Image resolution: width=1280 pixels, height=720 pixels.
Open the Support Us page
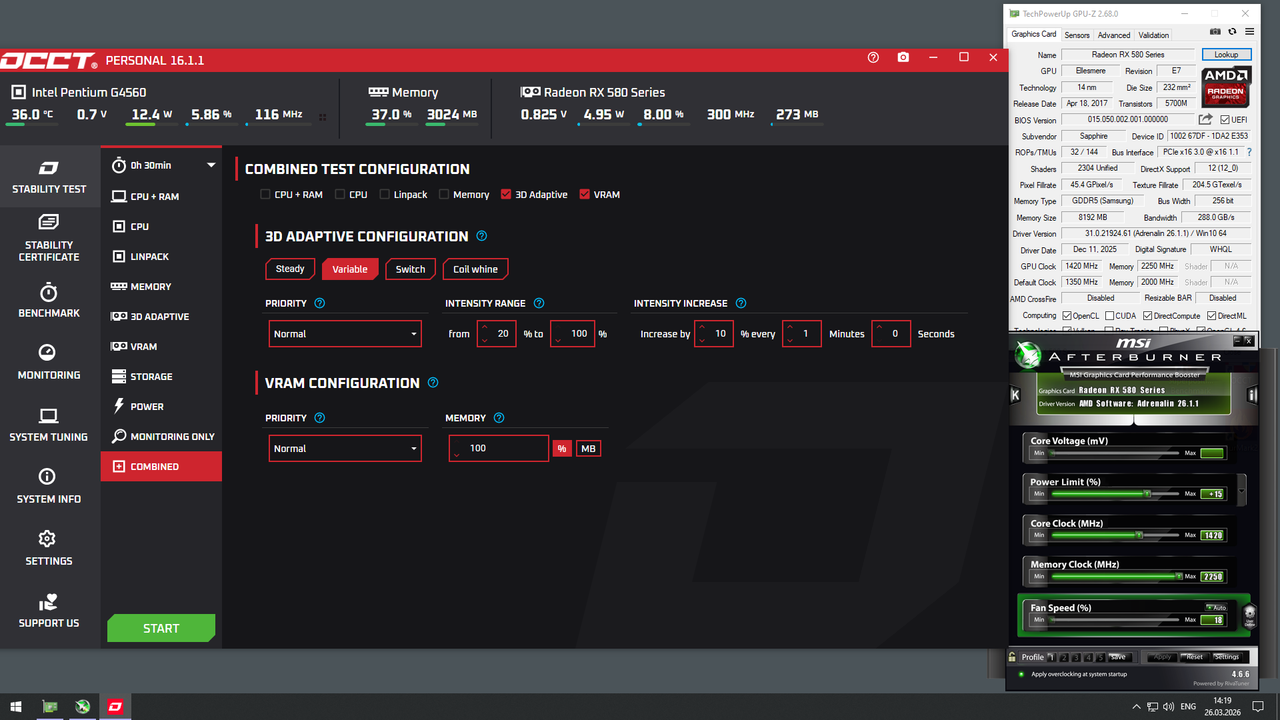[49, 610]
